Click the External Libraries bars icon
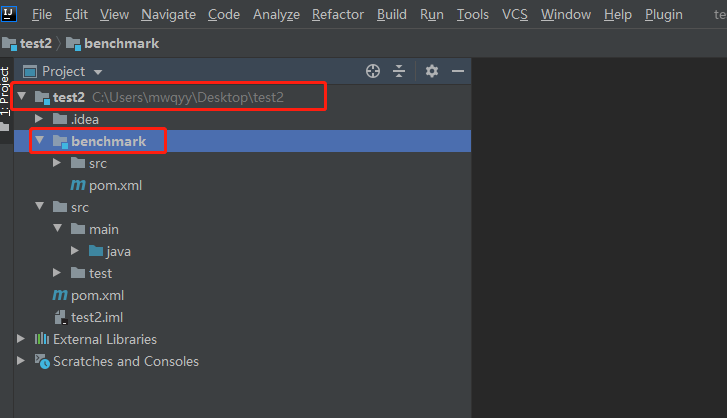This screenshot has width=727, height=418. pyautogui.click(x=42, y=339)
